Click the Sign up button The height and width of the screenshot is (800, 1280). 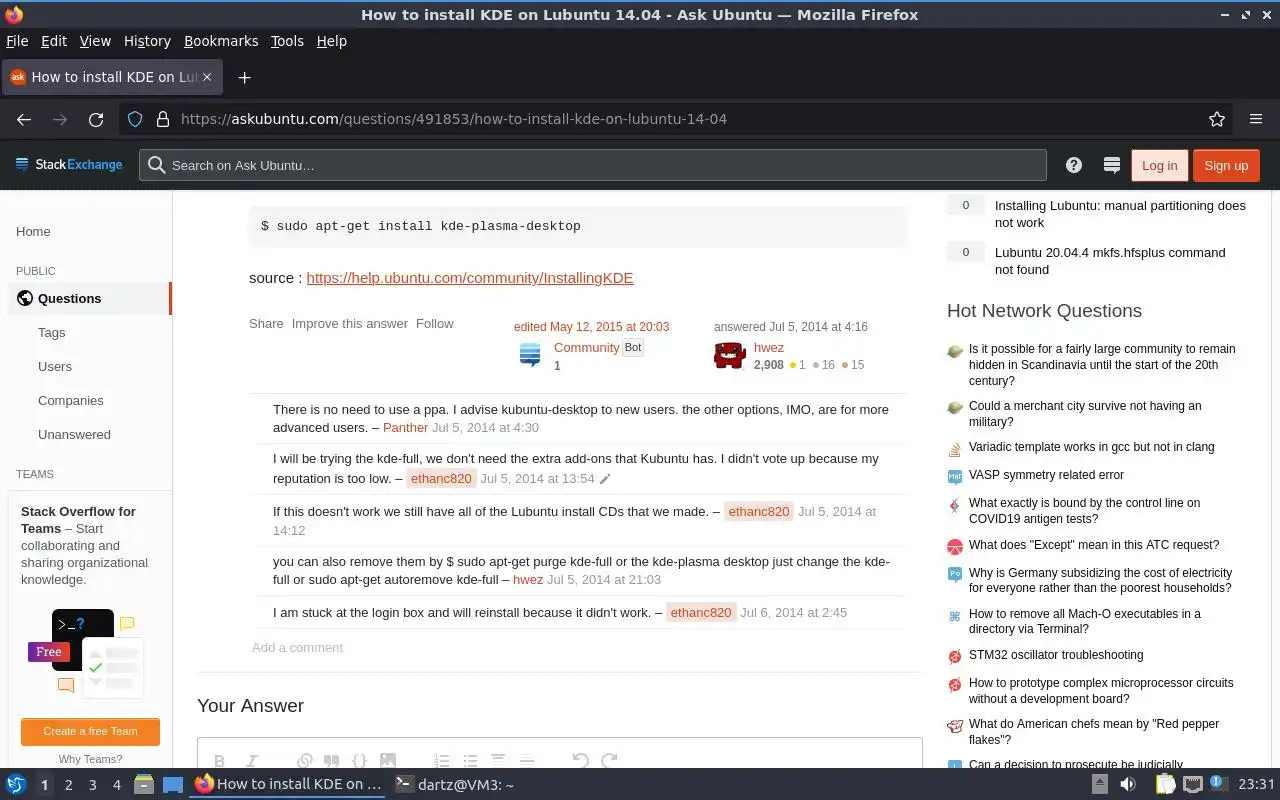(x=1226, y=165)
